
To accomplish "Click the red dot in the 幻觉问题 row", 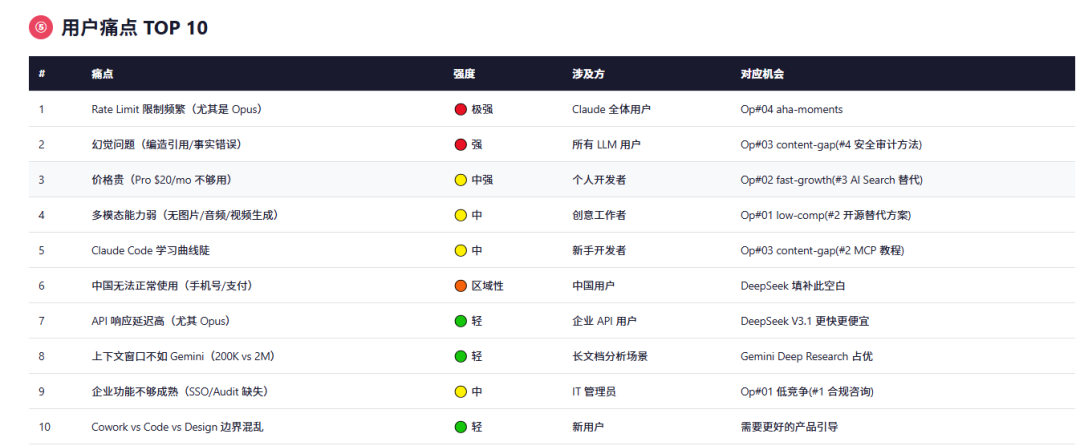I will pyautogui.click(x=461, y=145).
